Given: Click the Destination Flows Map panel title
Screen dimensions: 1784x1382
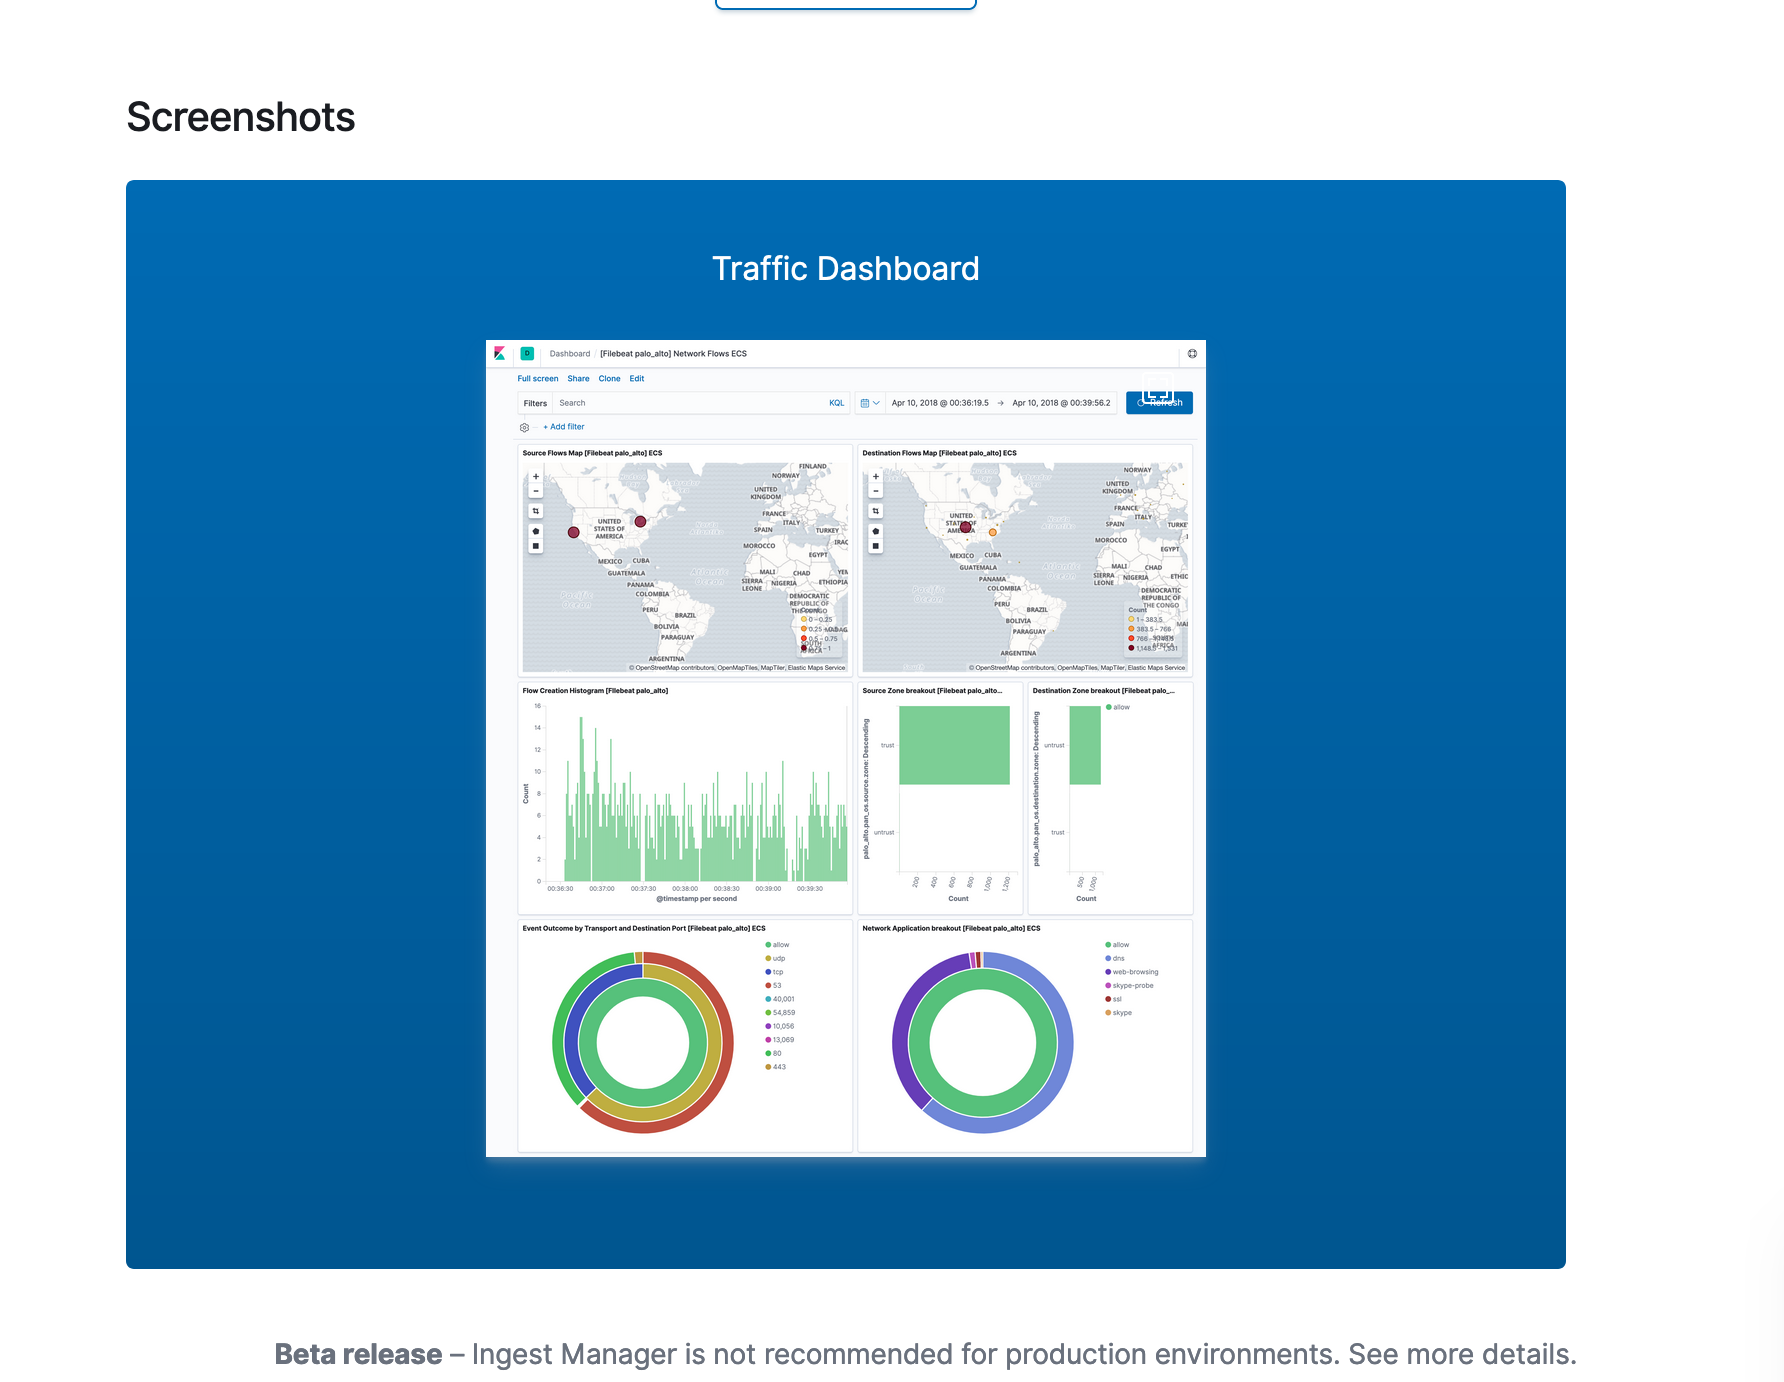Looking at the screenshot, I should [x=939, y=453].
